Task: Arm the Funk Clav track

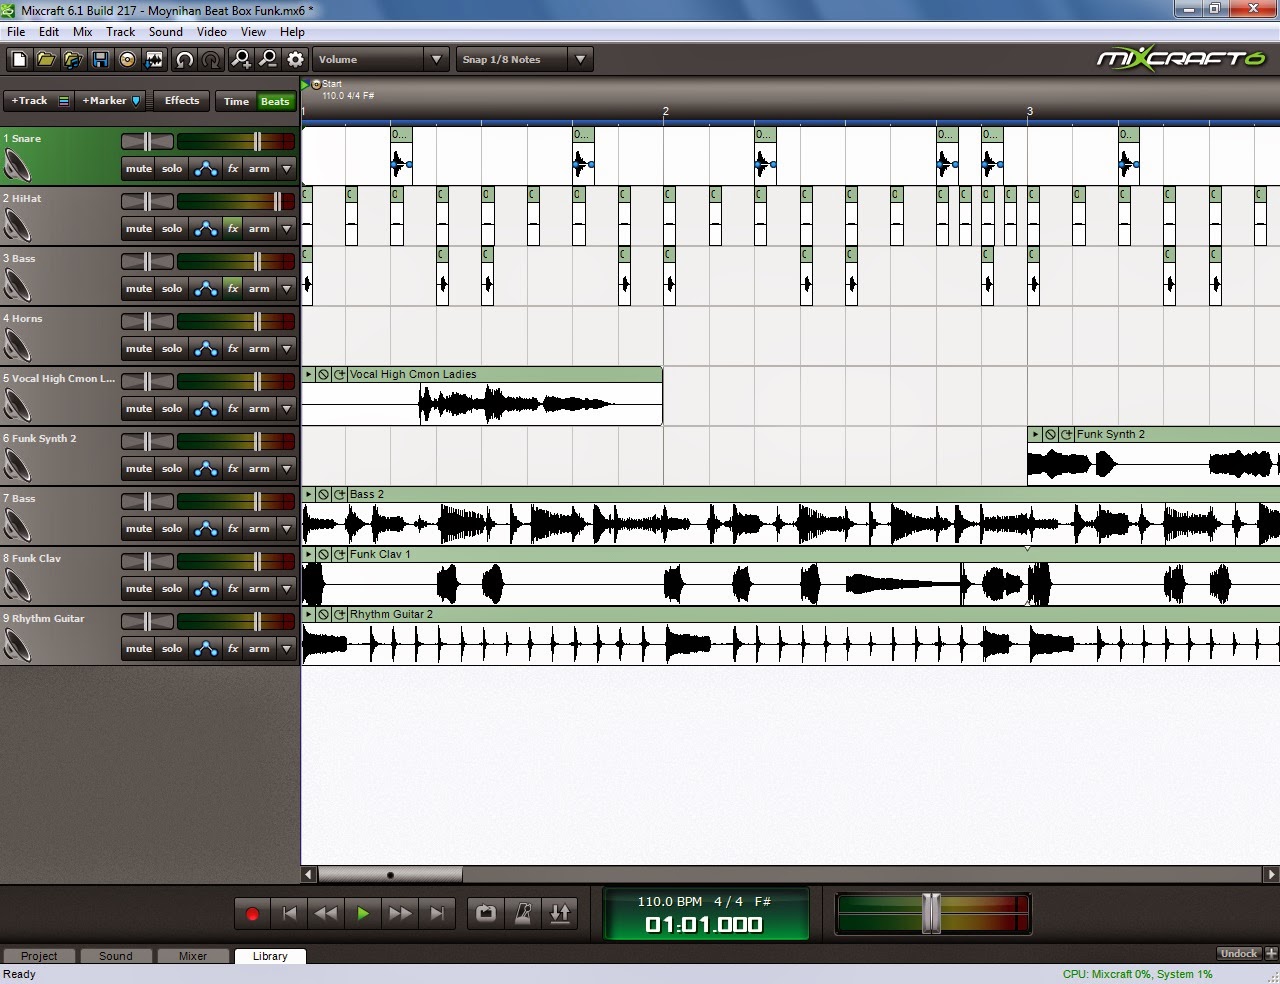Action: click(259, 589)
